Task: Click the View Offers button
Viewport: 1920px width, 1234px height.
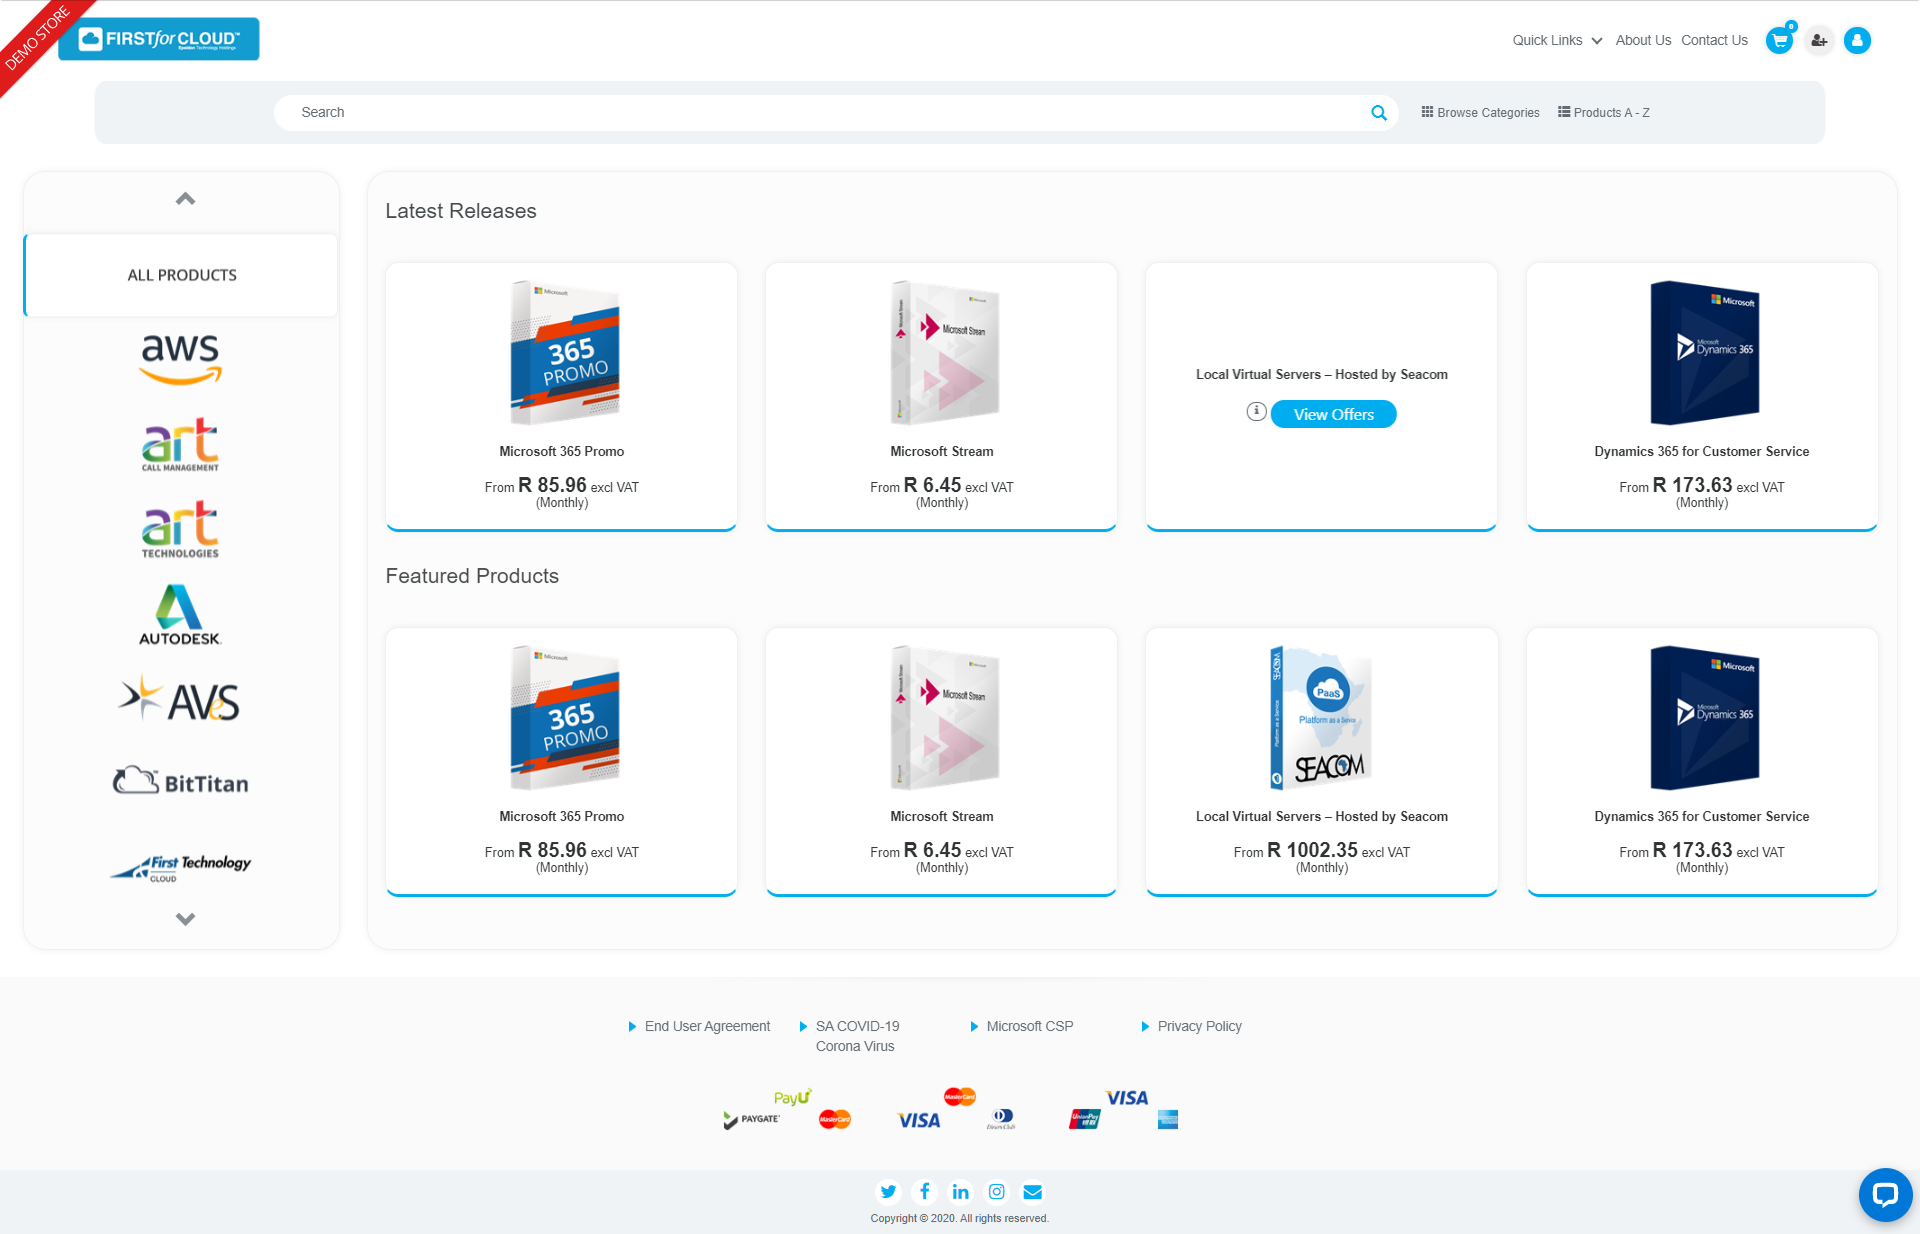Action: pos(1333,414)
